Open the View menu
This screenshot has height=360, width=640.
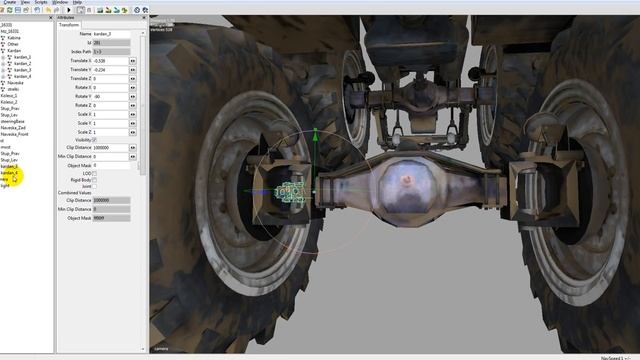(25, 2)
